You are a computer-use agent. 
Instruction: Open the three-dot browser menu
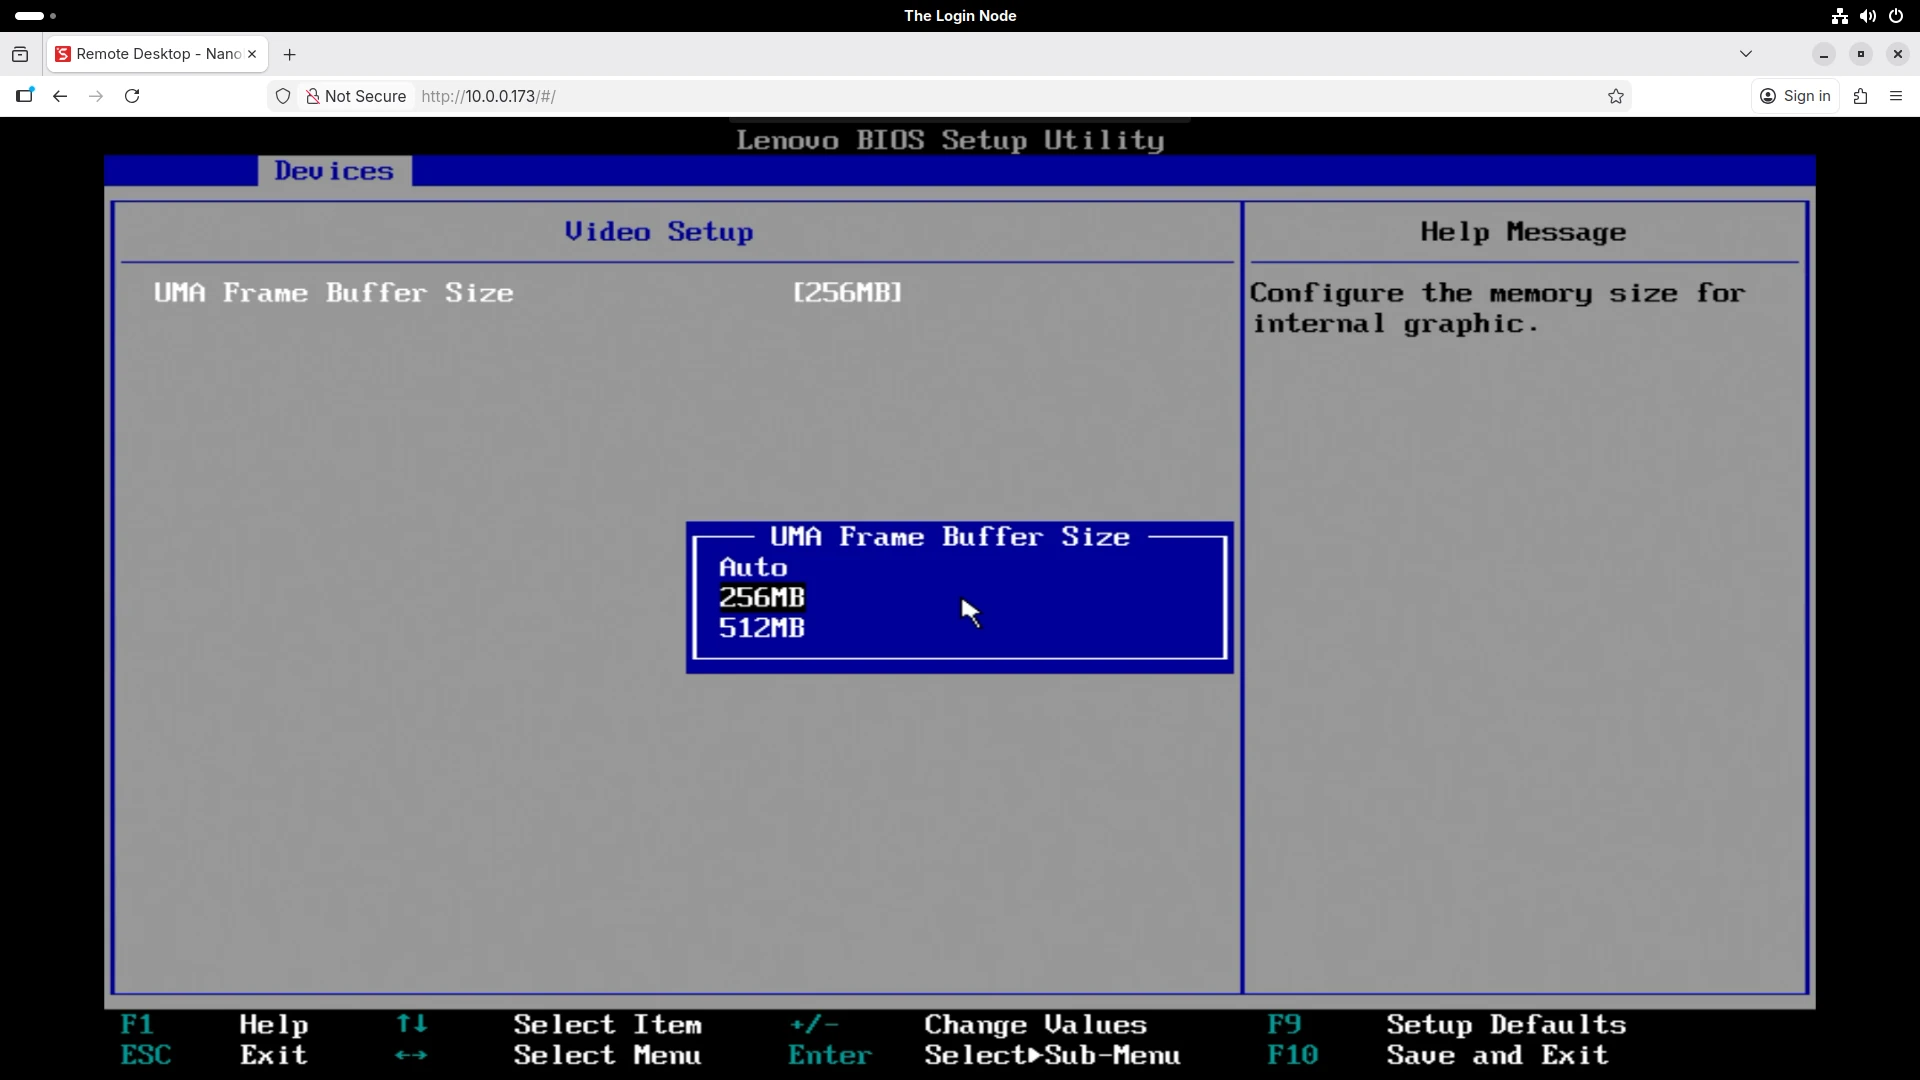coord(1896,96)
